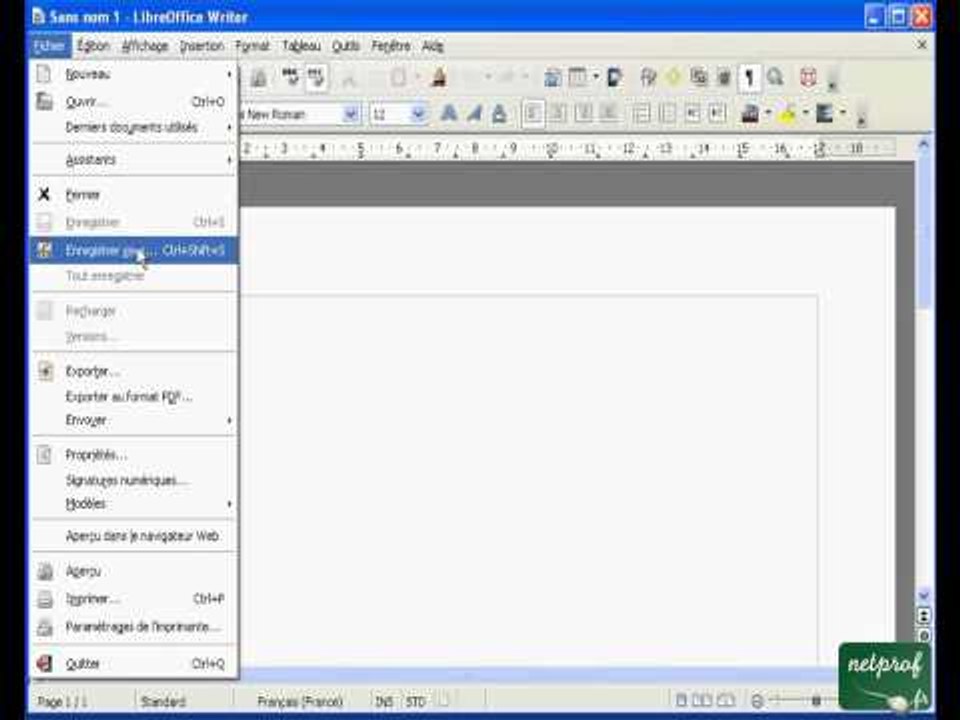Click Standard page style in status bar

pyautogui.click(x=163, y=701)
